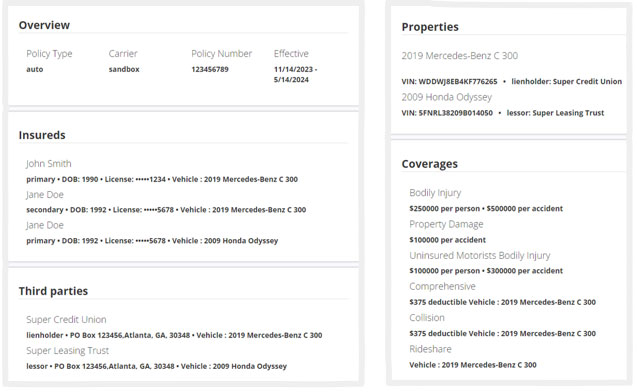Click the lienholder PO Box address line
The image size is (637, 392).
(174, 335)
